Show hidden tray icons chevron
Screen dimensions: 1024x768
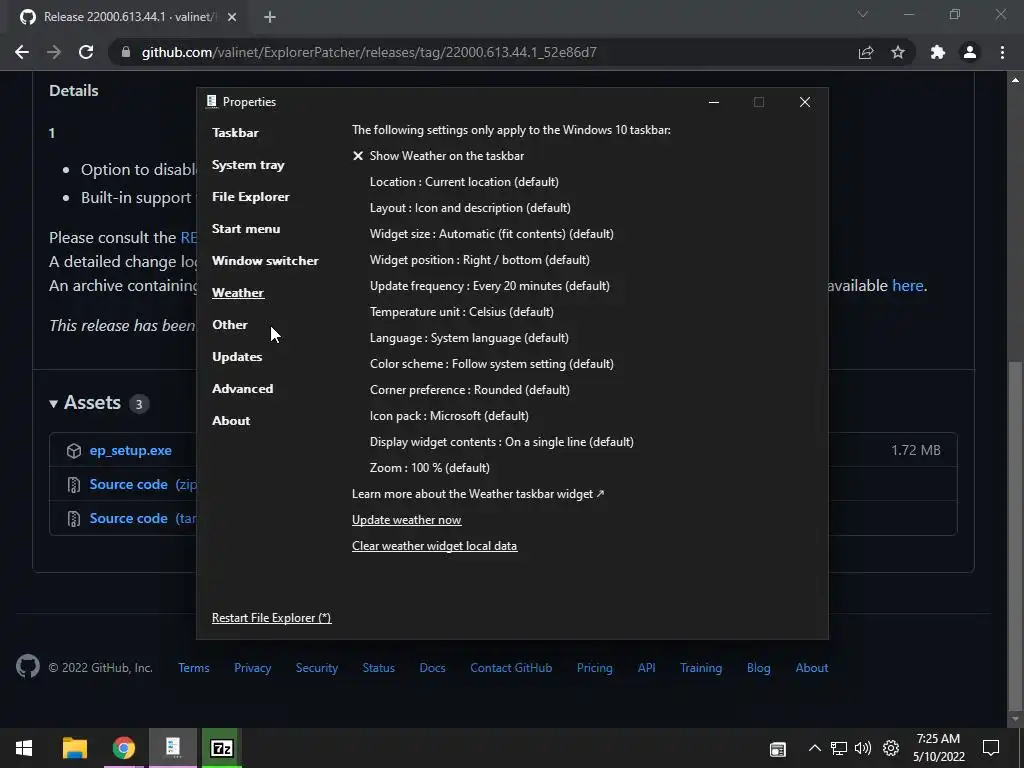pos(814,748)
